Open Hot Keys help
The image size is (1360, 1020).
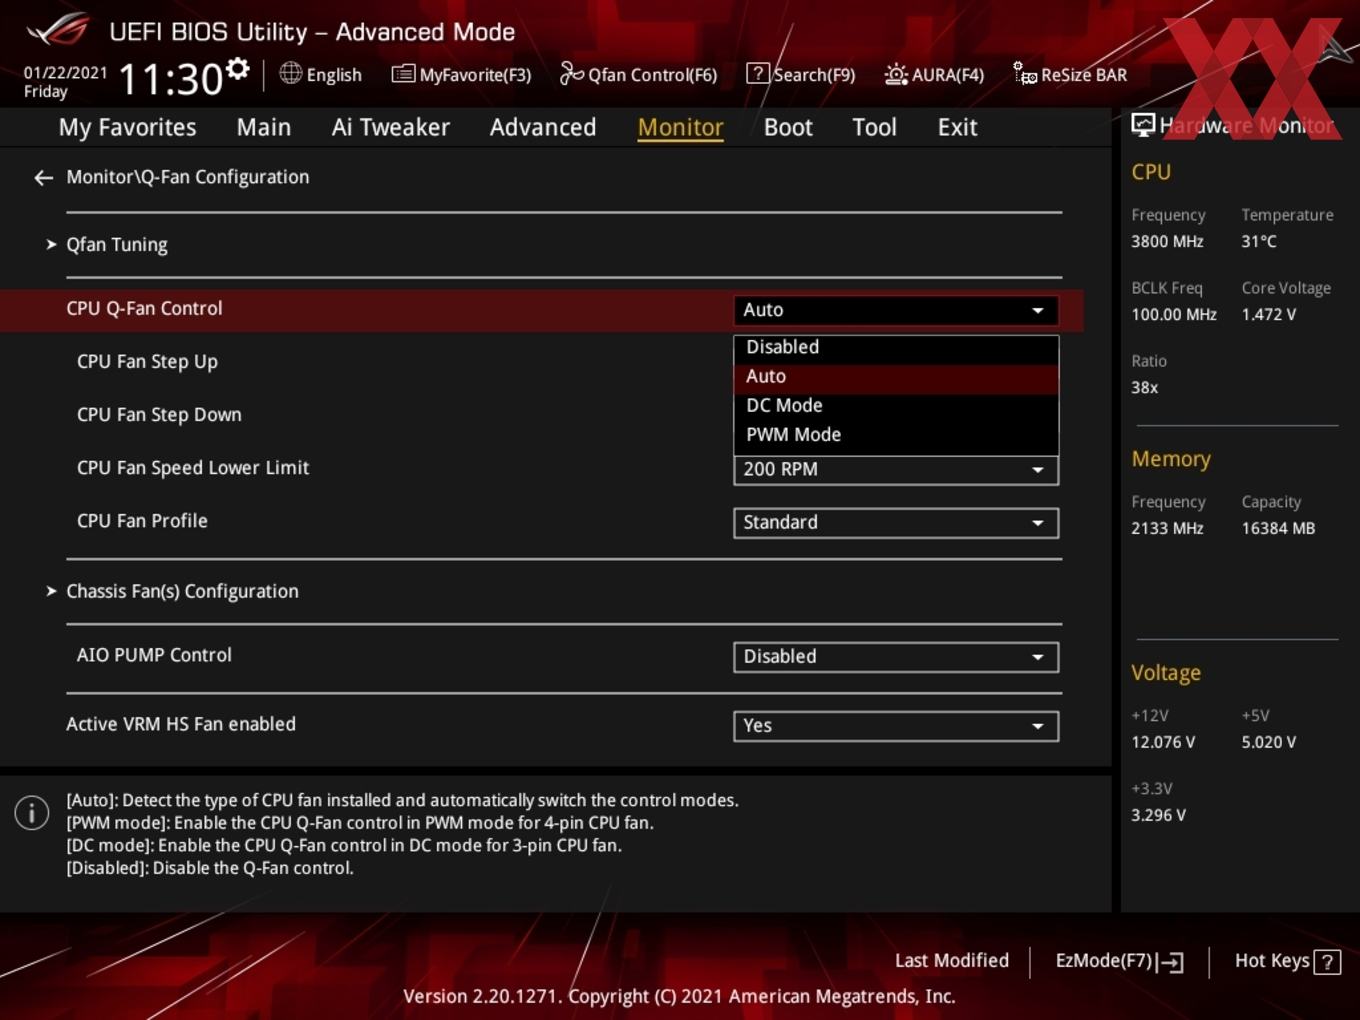point(1287,961)
